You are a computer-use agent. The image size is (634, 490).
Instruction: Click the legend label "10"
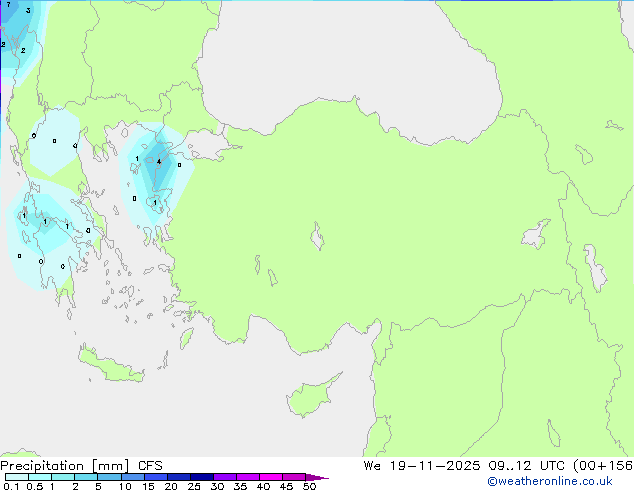click(x=125, y=486)
